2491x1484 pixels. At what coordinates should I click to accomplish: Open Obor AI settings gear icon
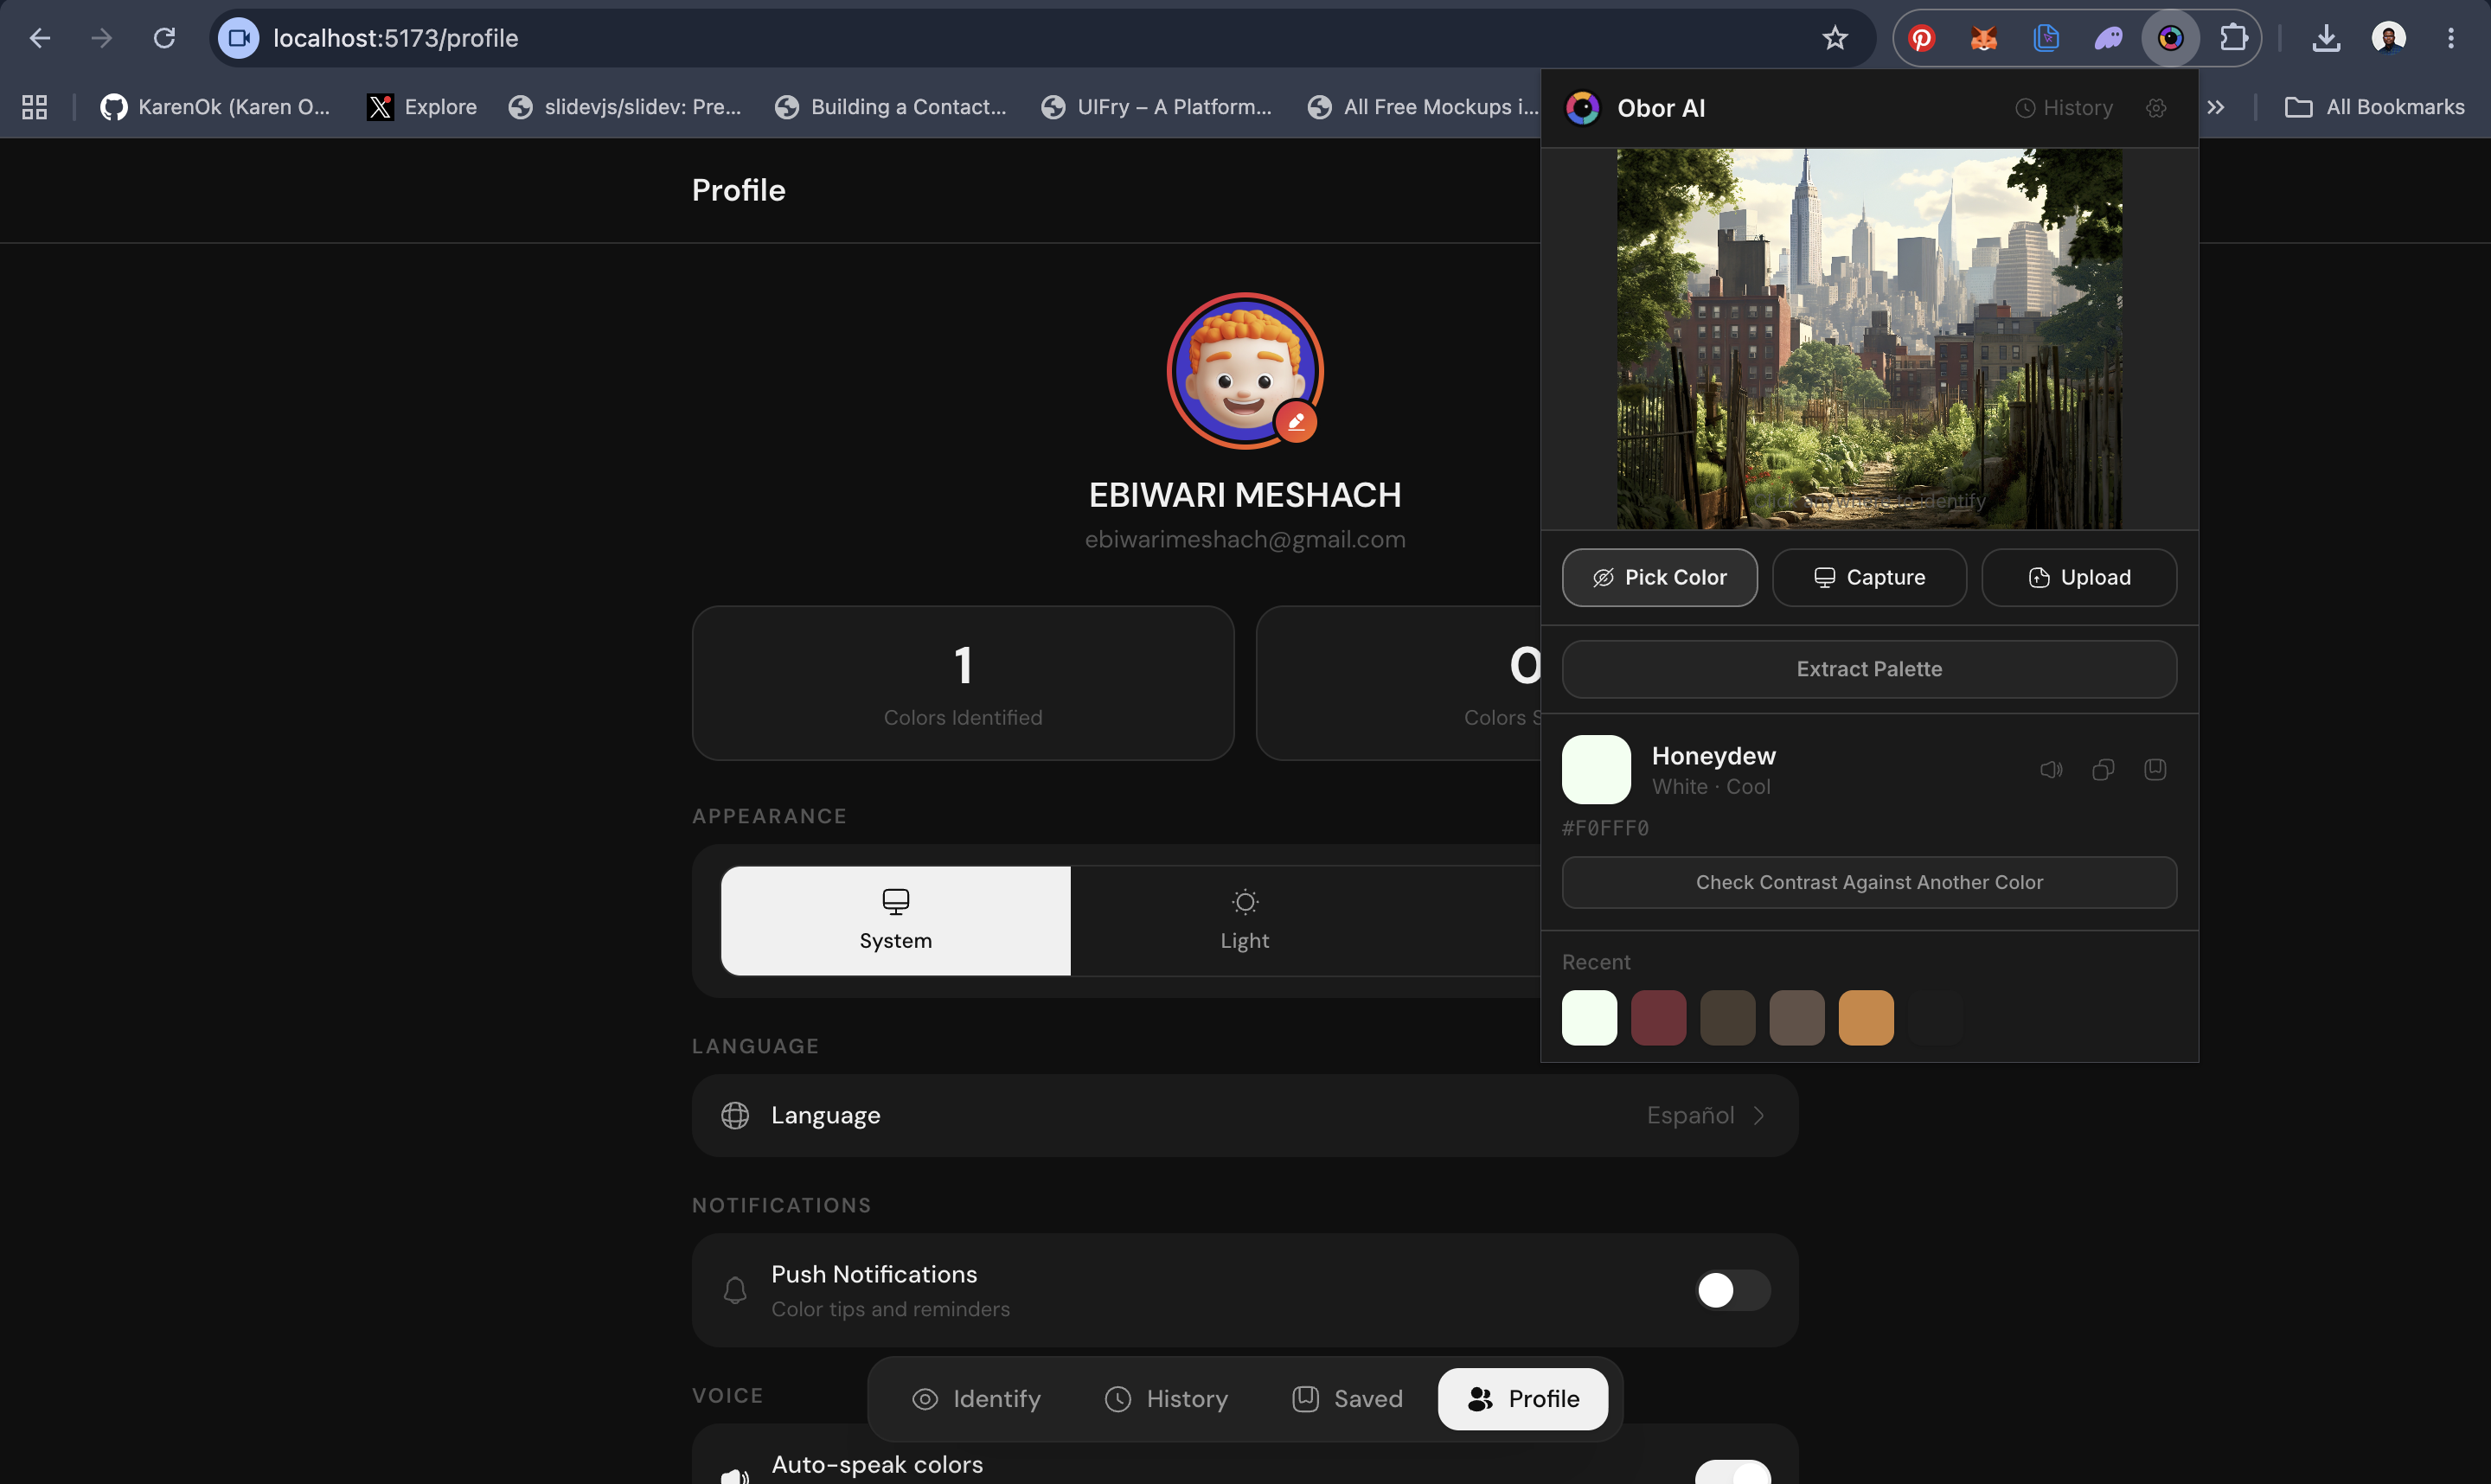[2156, 108]
